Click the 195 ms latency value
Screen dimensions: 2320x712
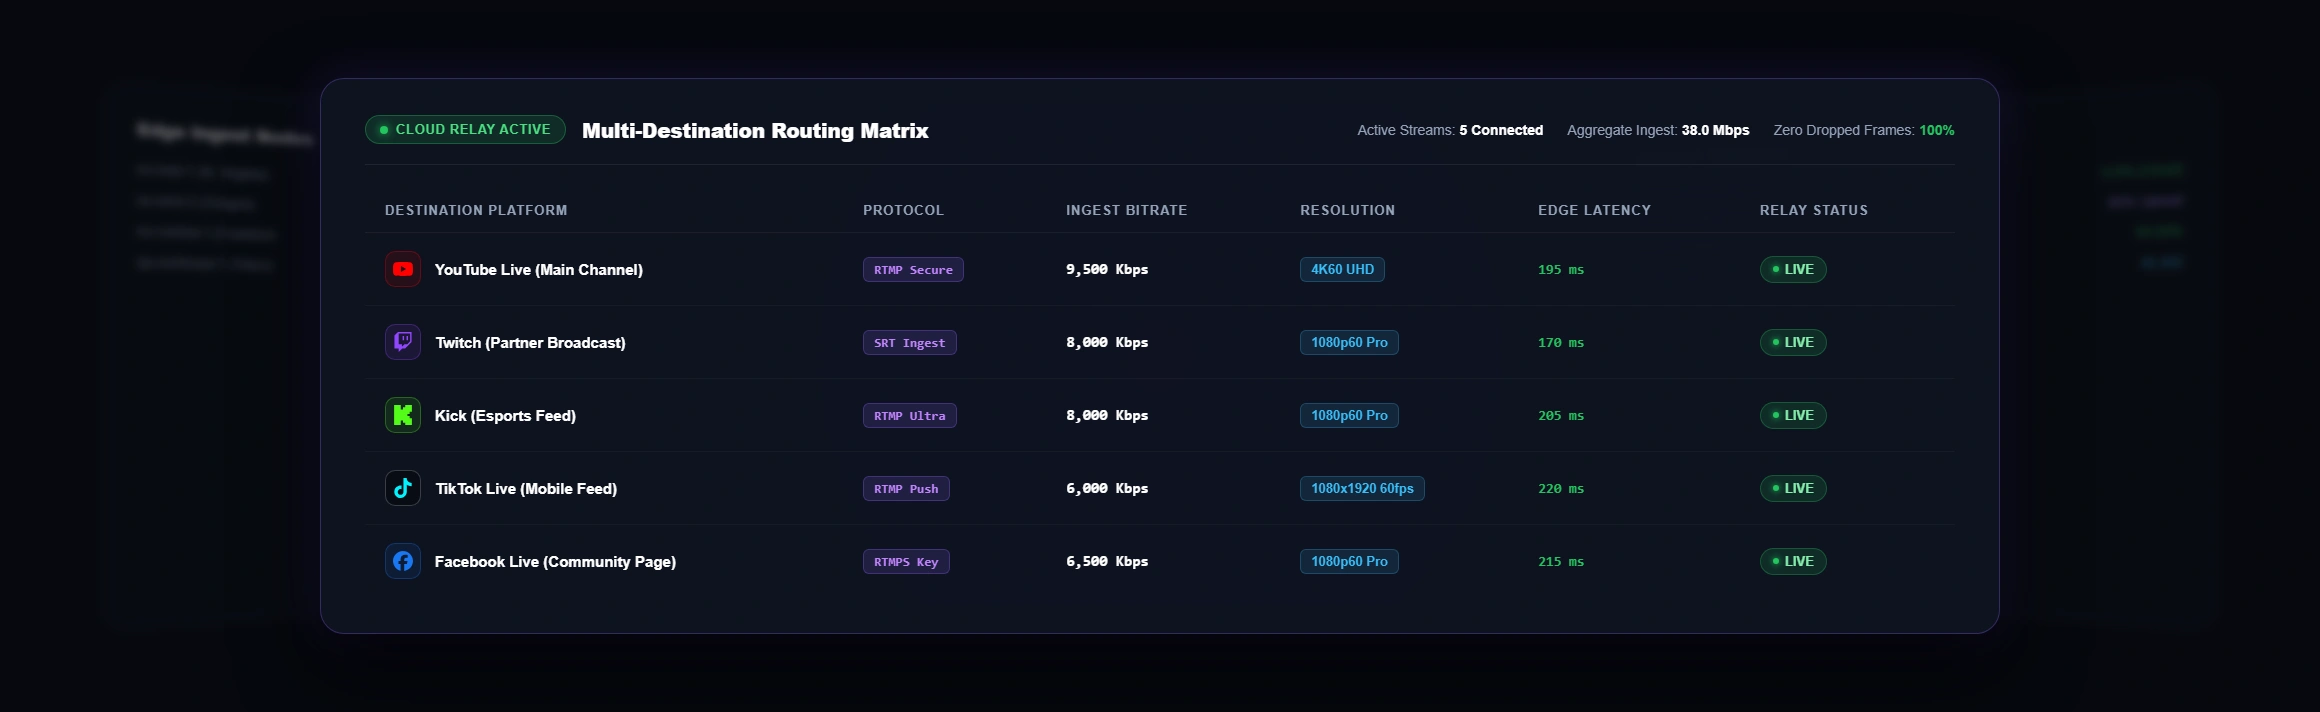(x=1561, y=270)
